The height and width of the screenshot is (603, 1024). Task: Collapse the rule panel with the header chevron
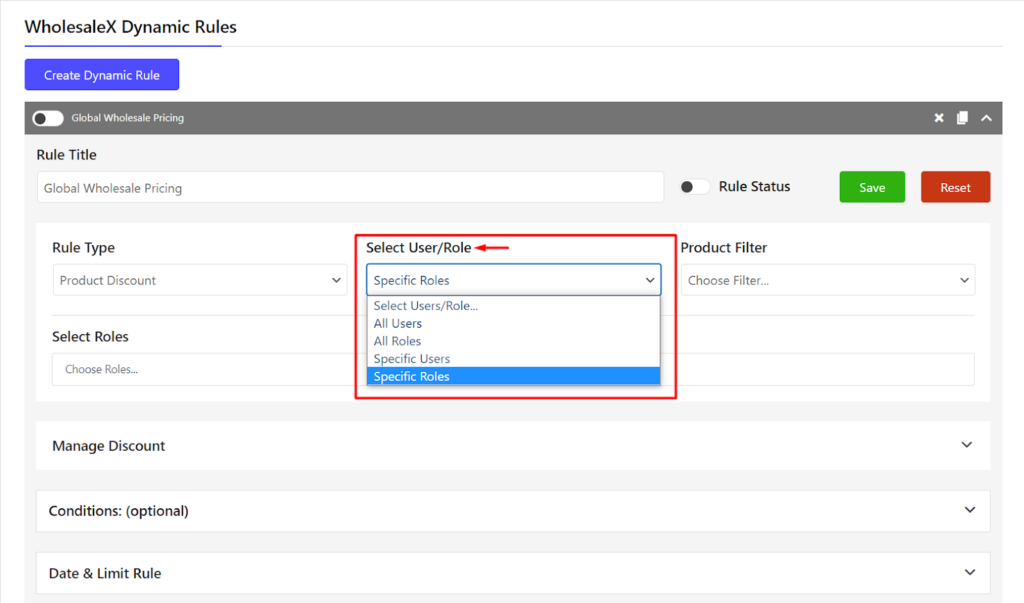pyautogui.click(x=986, y=118)
